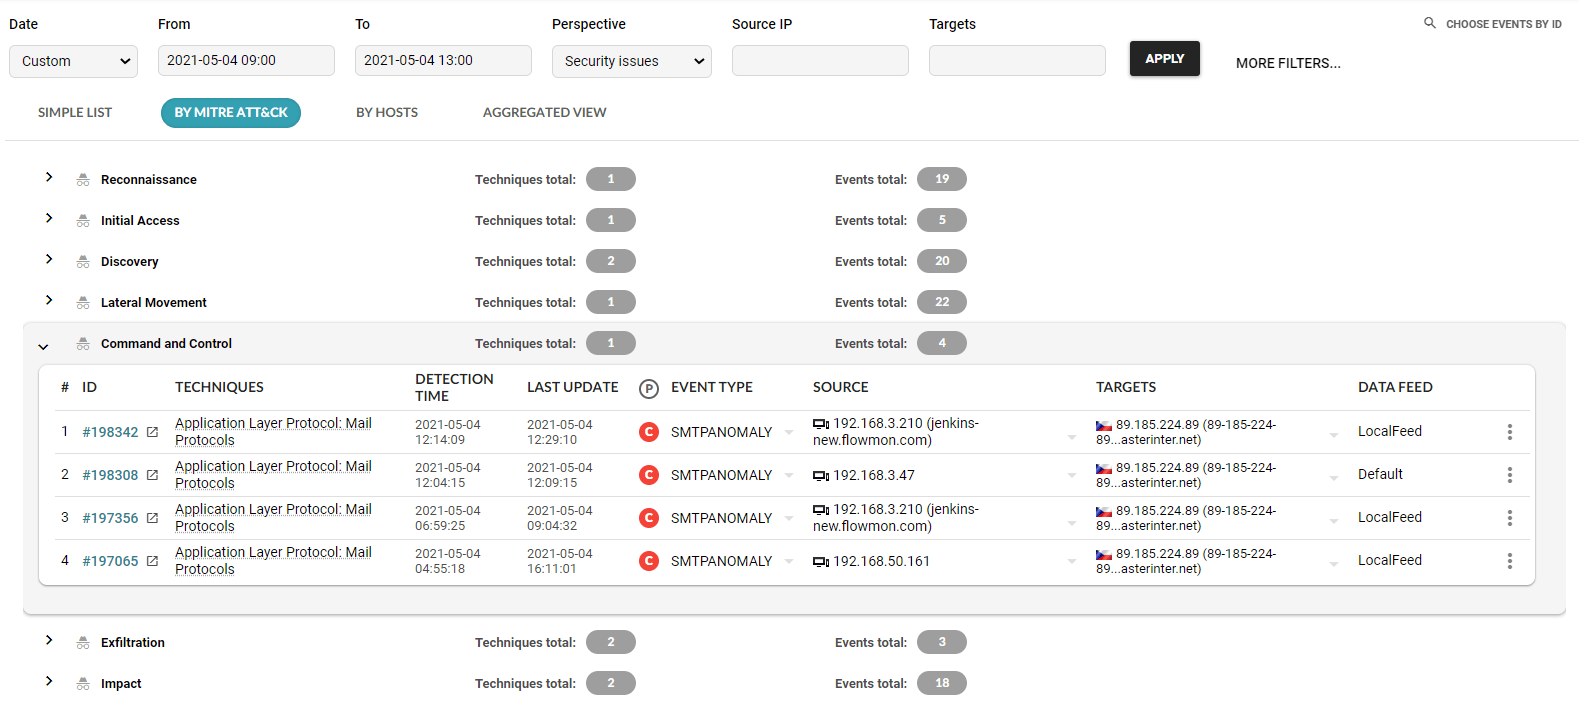Click the Source IP input field
The width and height of the screenshot is (1579, 709).
pyautogui.click(x=820, y=61)
